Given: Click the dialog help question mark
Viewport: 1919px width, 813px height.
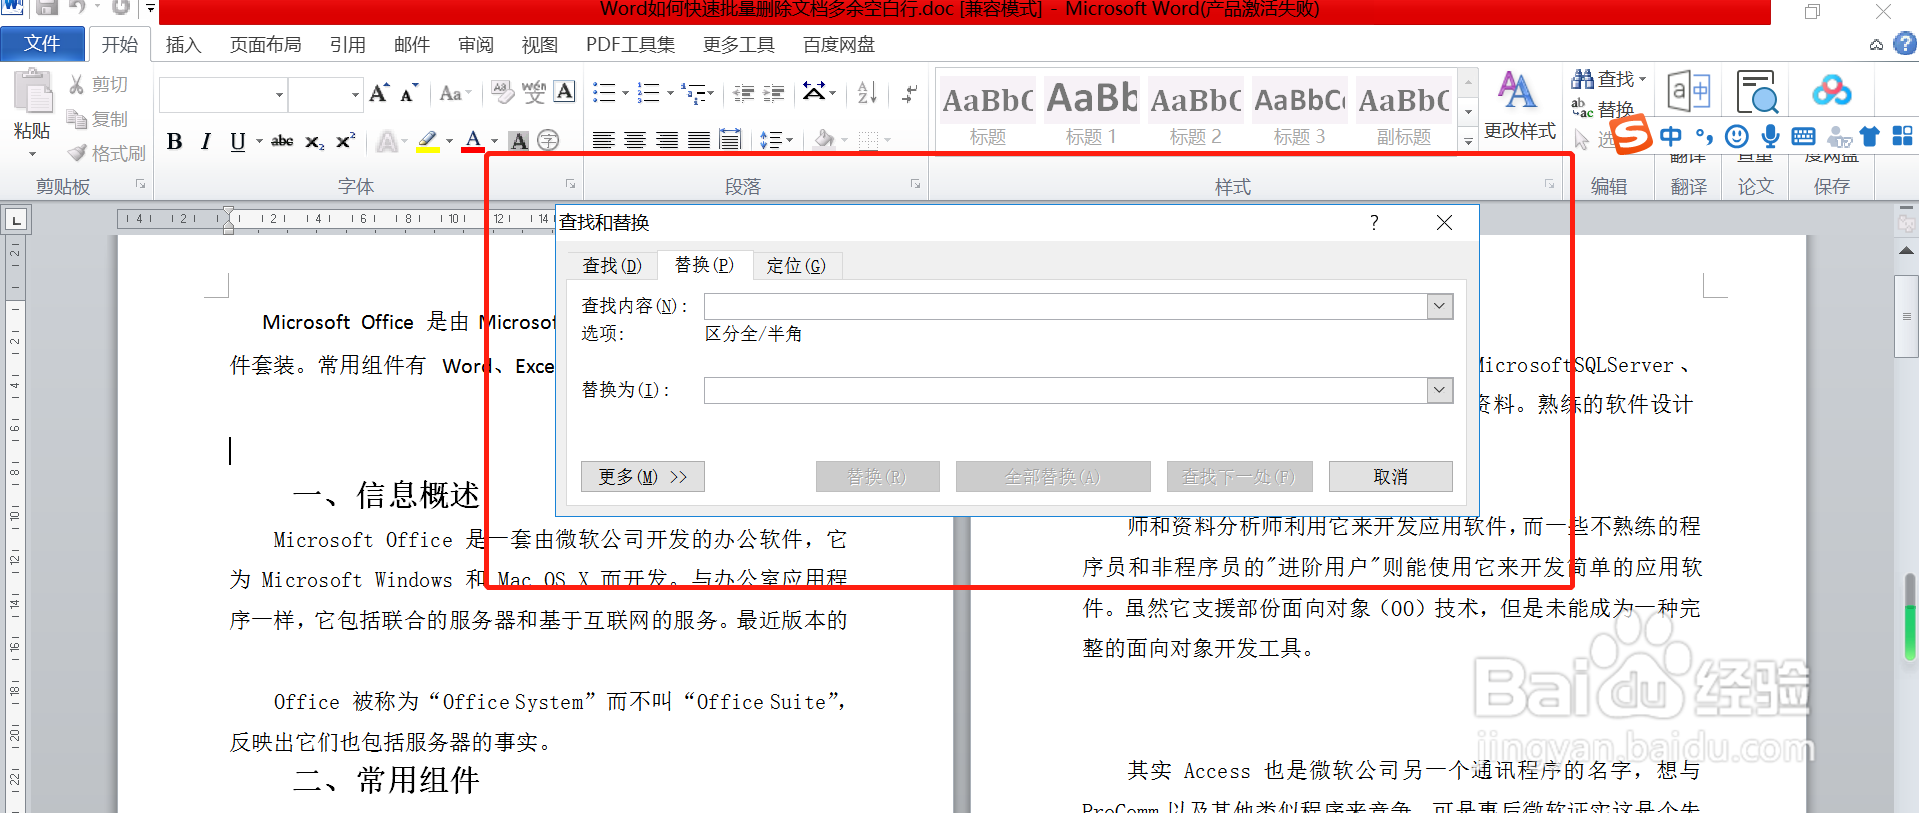Looking at the screenshot, I should click(x=1374, y=222).
